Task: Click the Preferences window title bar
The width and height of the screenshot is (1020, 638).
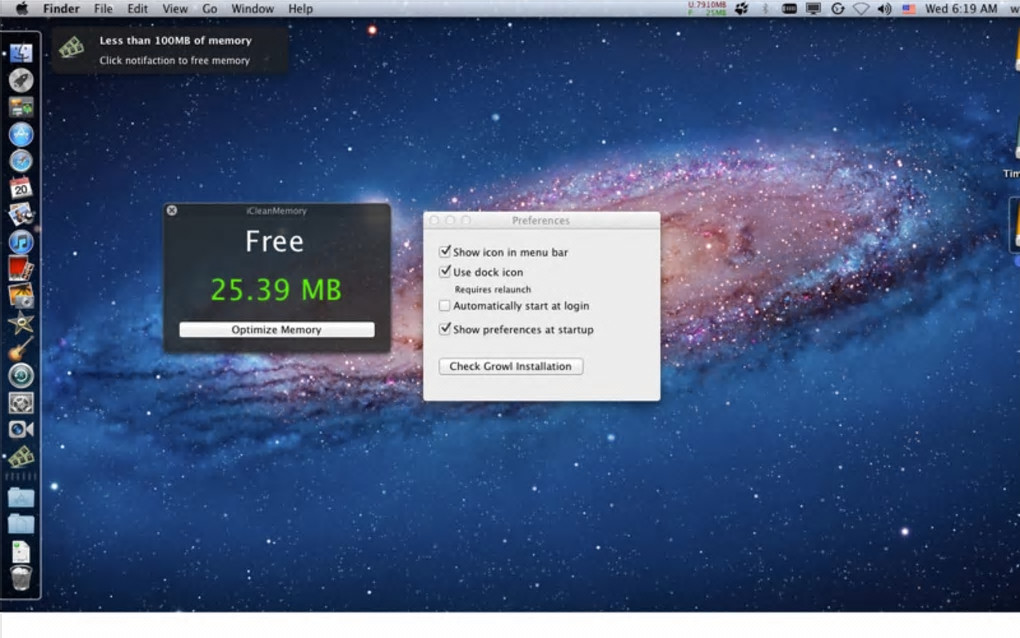Action: [x=541, y=220]
